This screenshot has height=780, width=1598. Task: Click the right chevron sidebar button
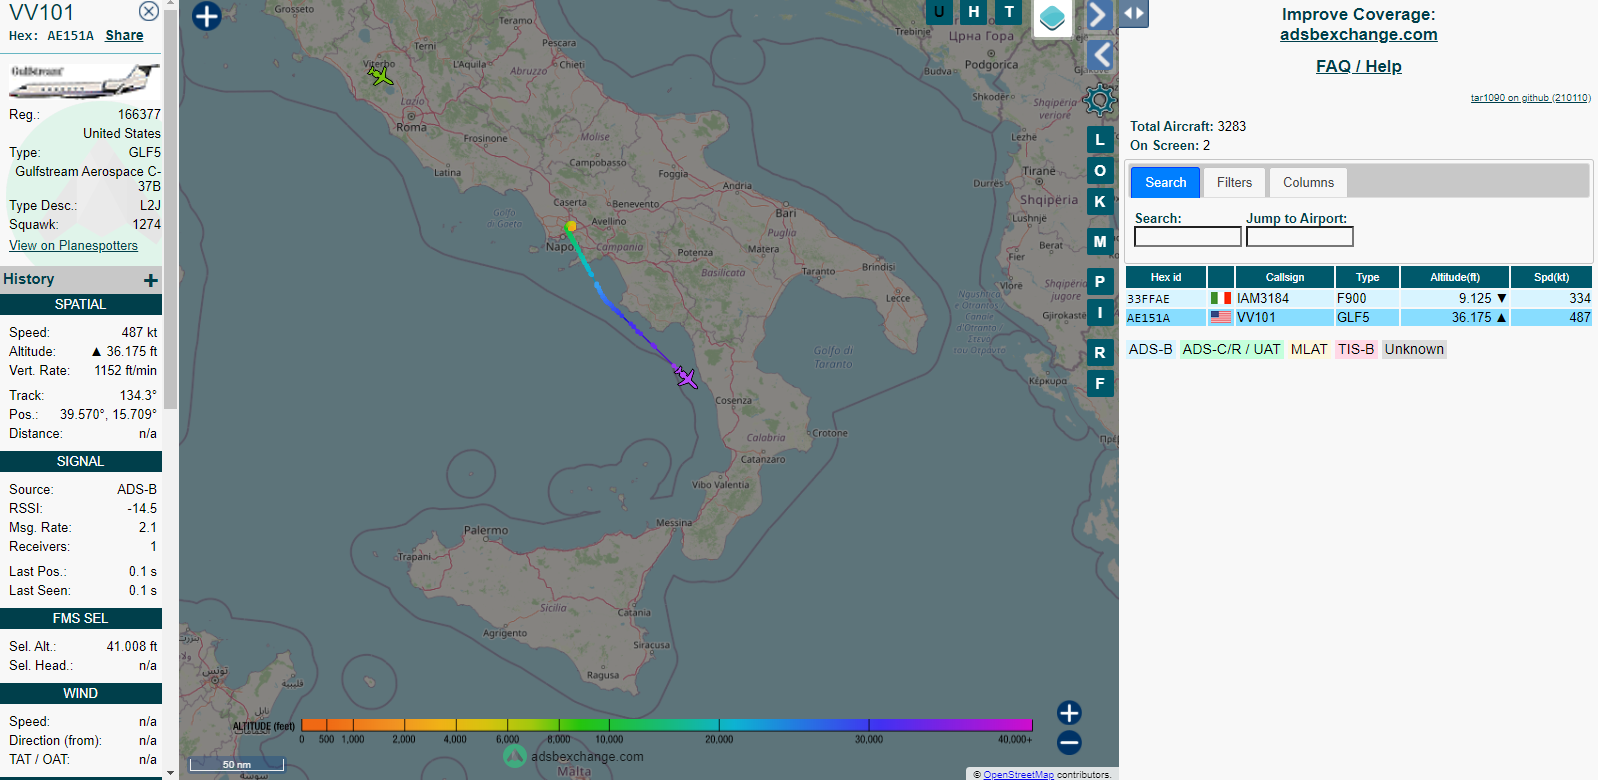[1098, 14]
